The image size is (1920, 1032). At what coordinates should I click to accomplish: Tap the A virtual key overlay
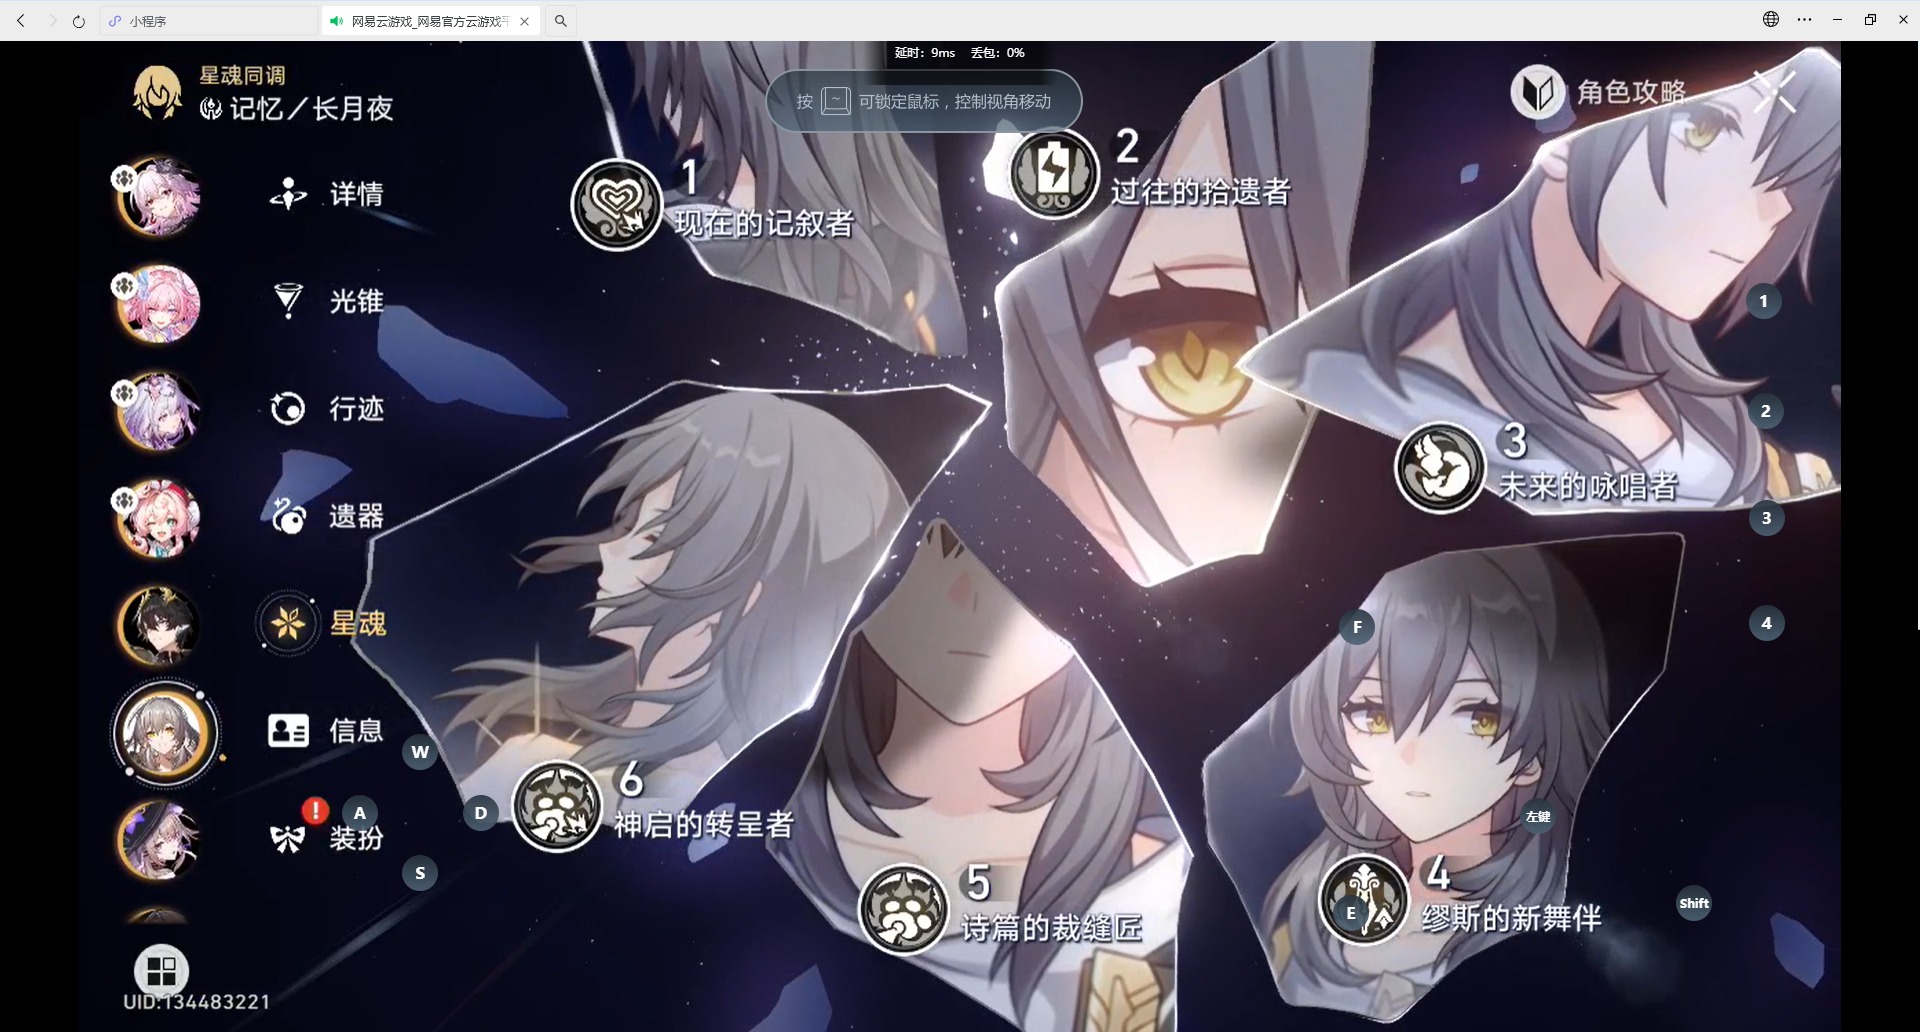coord(360,813)
